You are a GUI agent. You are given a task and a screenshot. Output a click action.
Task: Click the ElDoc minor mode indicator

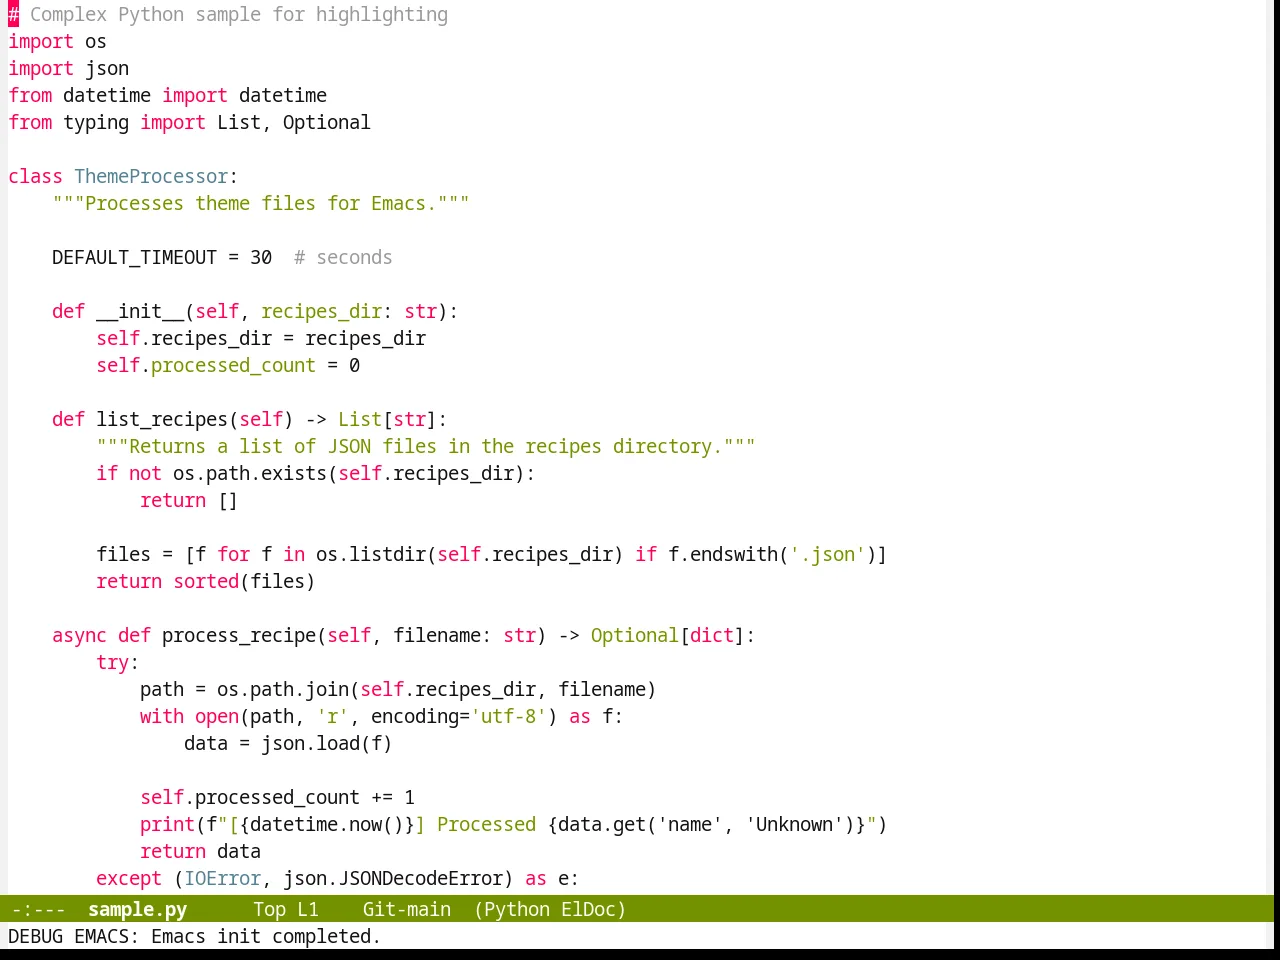(589, 909)
